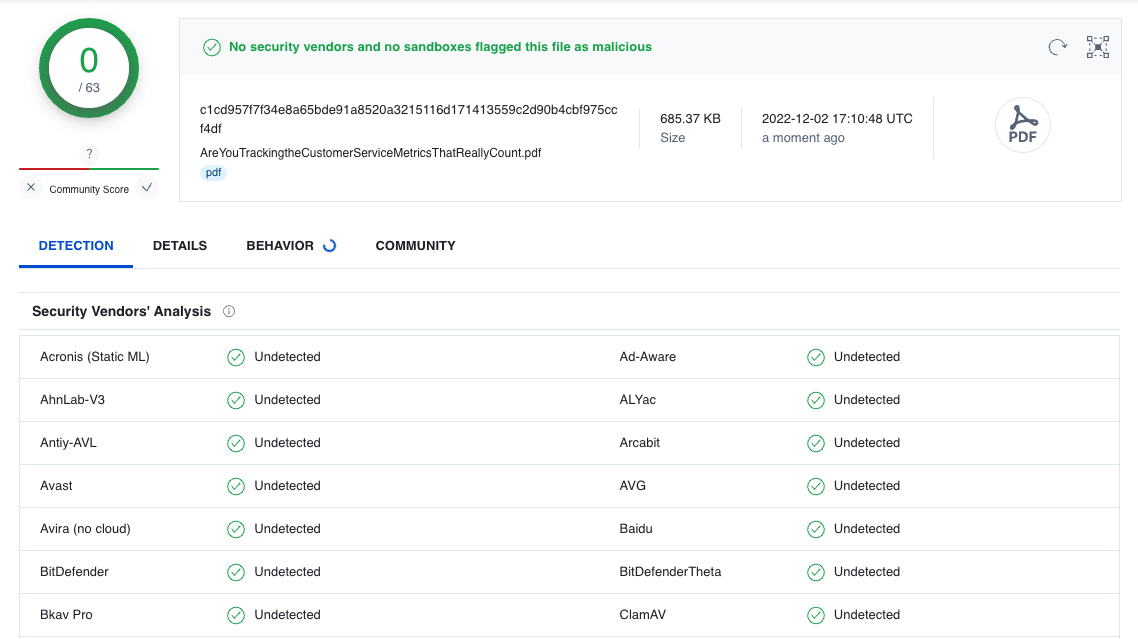The height and width of the screenshot is (639, 1138).
Task: Vote file as malicious with X button
Action: pyautogui.click(x=31, y=188)
